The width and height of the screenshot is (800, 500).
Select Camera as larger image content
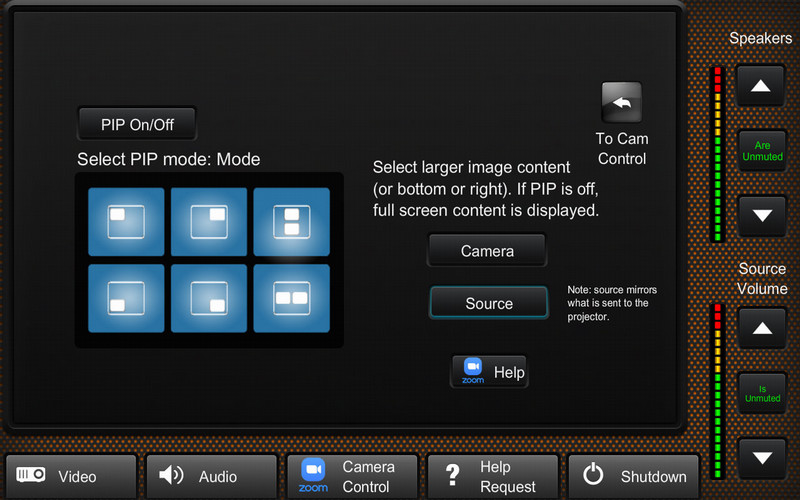[x=487, y=251]
